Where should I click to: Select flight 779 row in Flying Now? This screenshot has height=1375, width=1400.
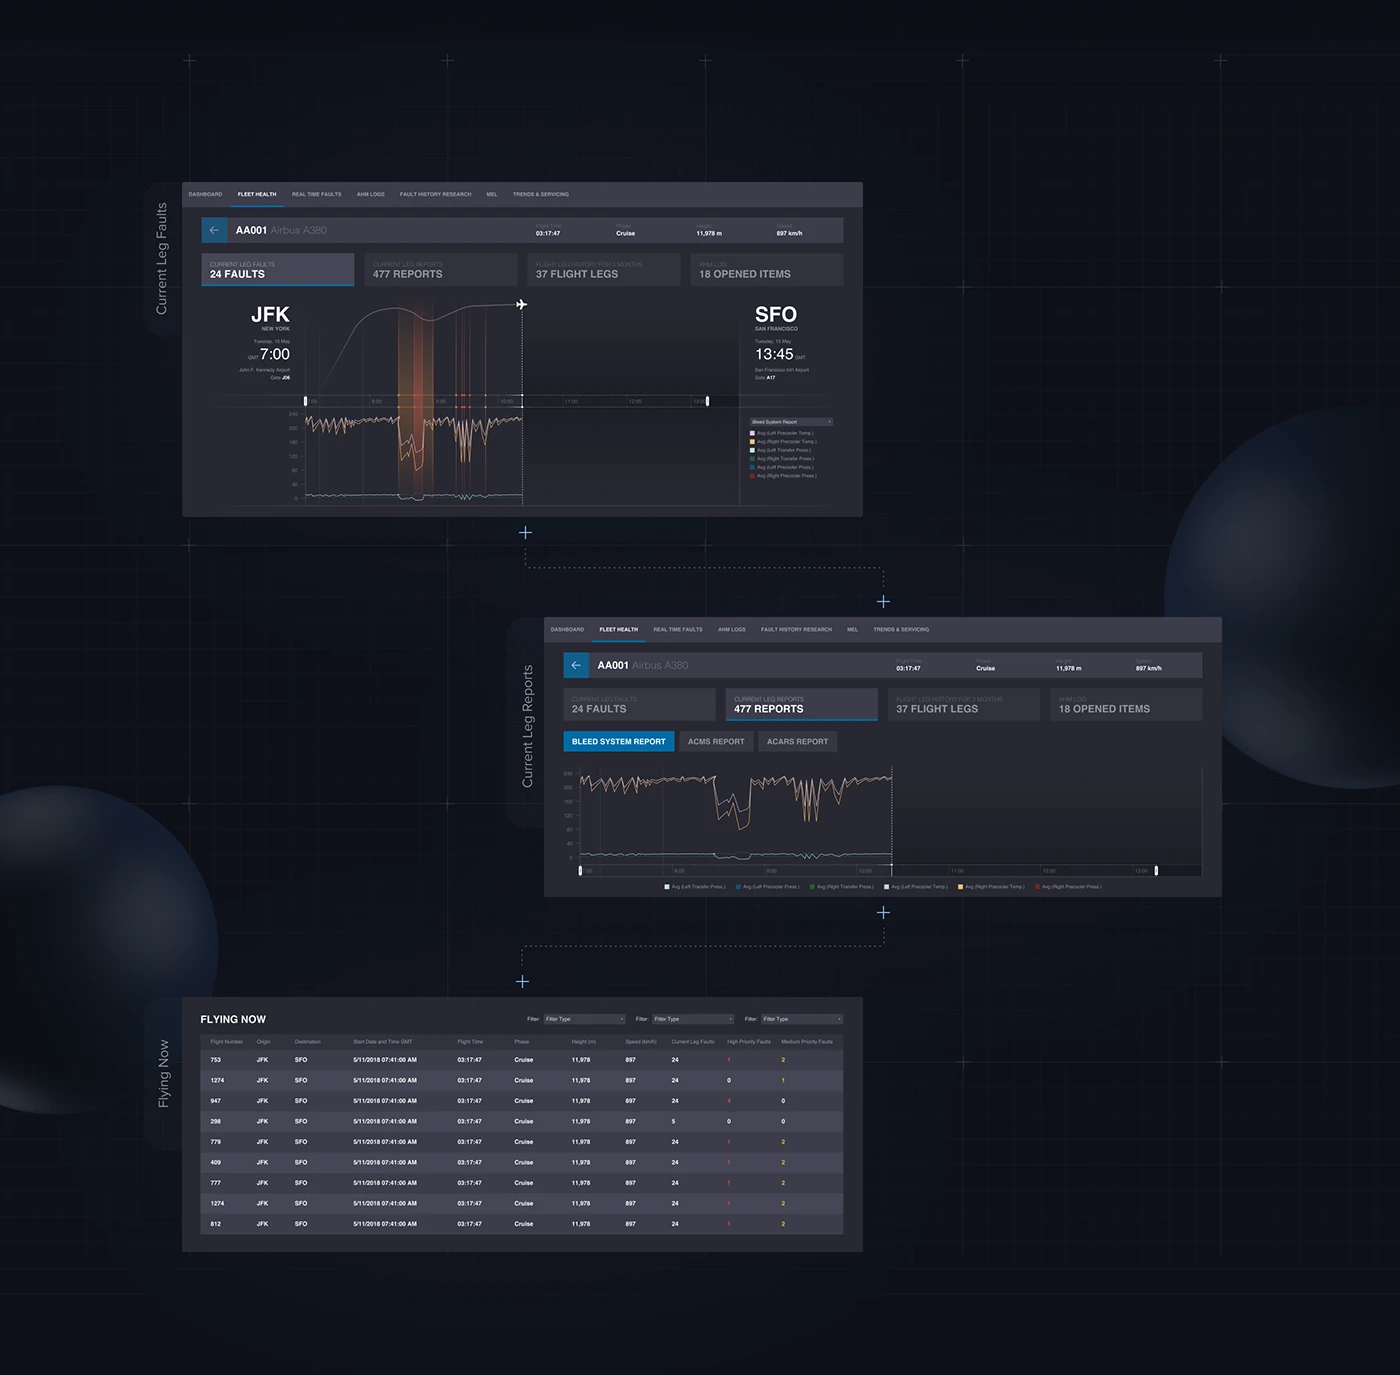click(522, 1142)
